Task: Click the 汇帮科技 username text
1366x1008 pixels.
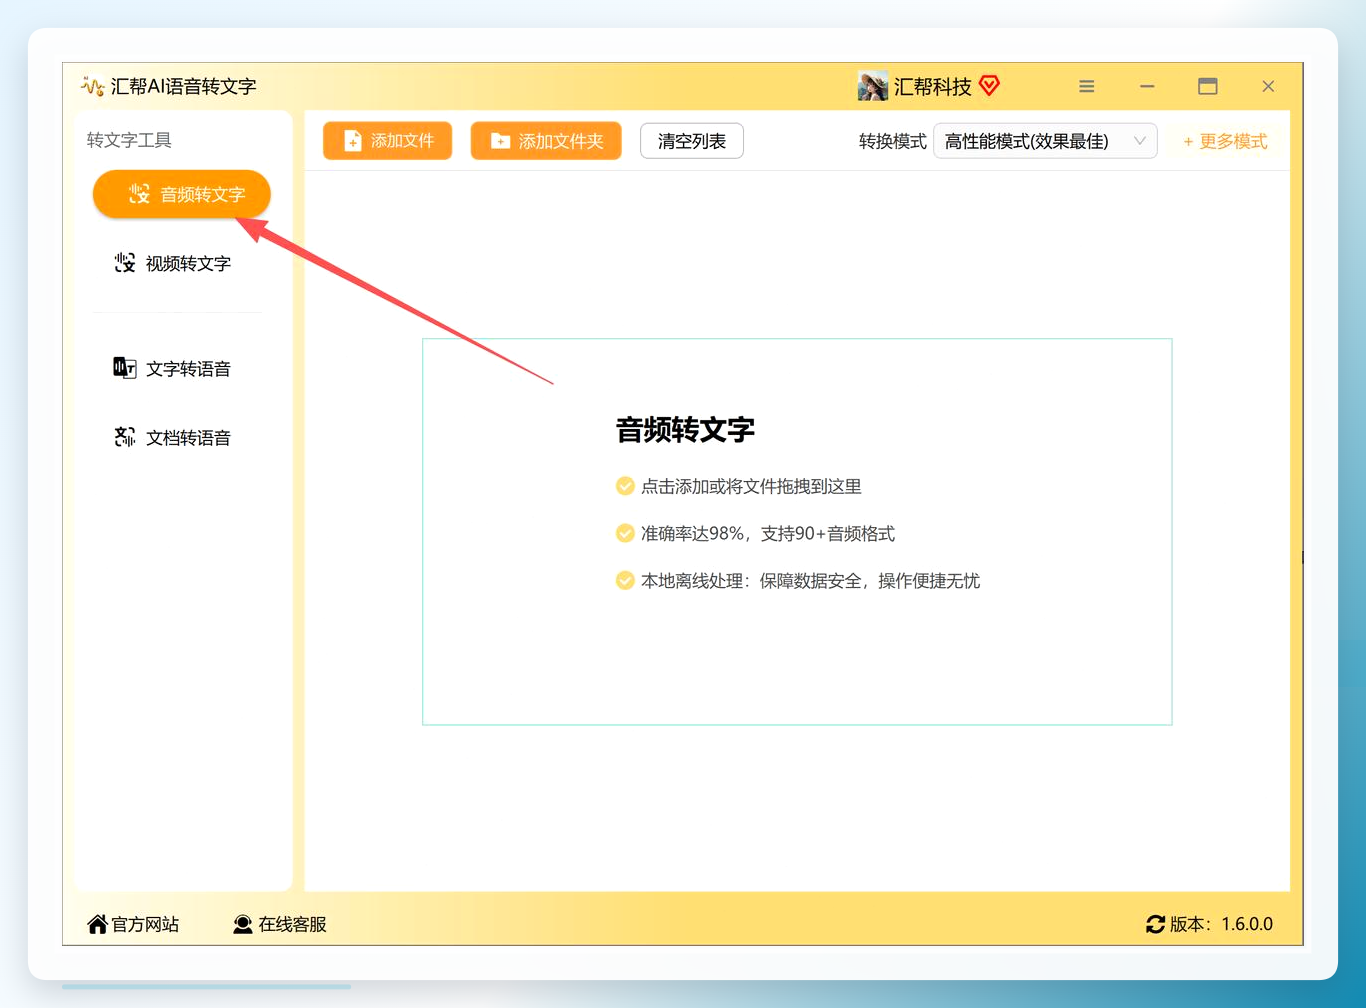Action: pyautogui.click(x=933, y=87)
